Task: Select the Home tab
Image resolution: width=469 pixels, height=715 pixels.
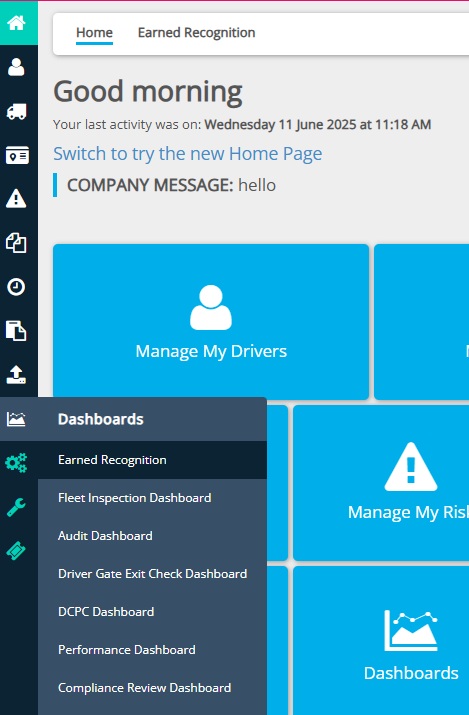Action: click(x=94, y=33)
